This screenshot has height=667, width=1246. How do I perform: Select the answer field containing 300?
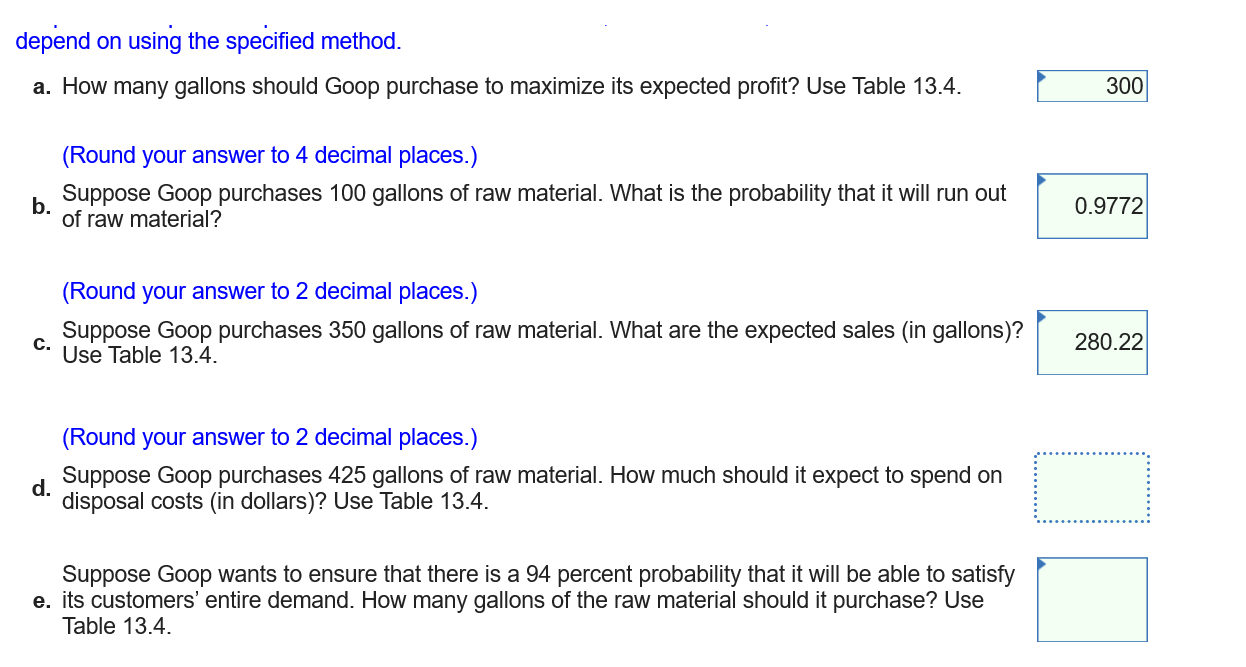pyautogui.click(x=1092, y=86)
